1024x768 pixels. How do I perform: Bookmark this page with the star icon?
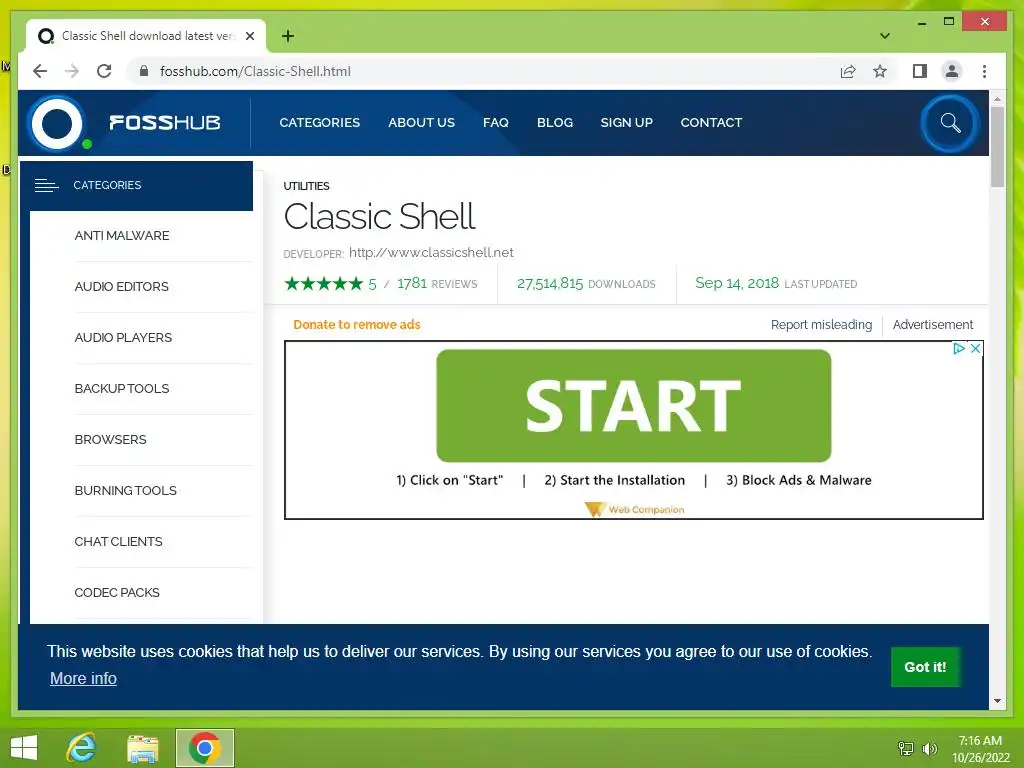pyautogui.click(x=880, y=71)
